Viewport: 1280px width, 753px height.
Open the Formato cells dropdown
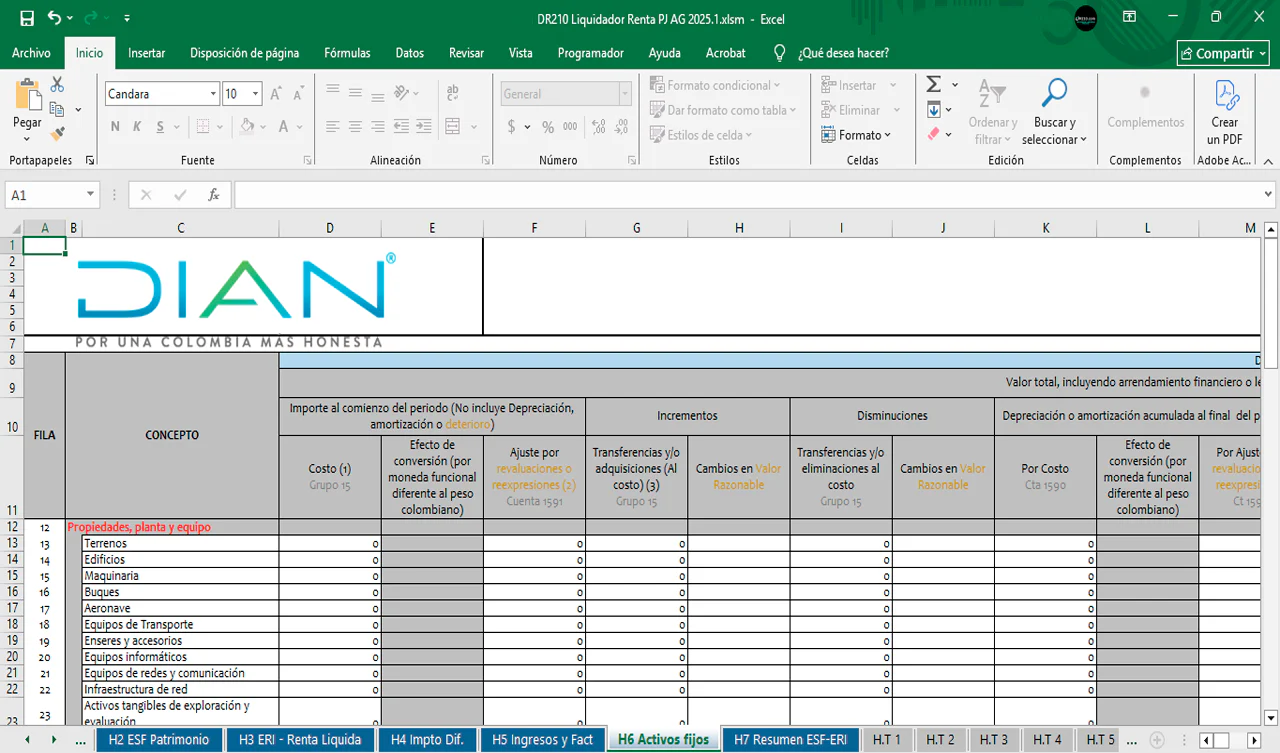coord(857,135)
